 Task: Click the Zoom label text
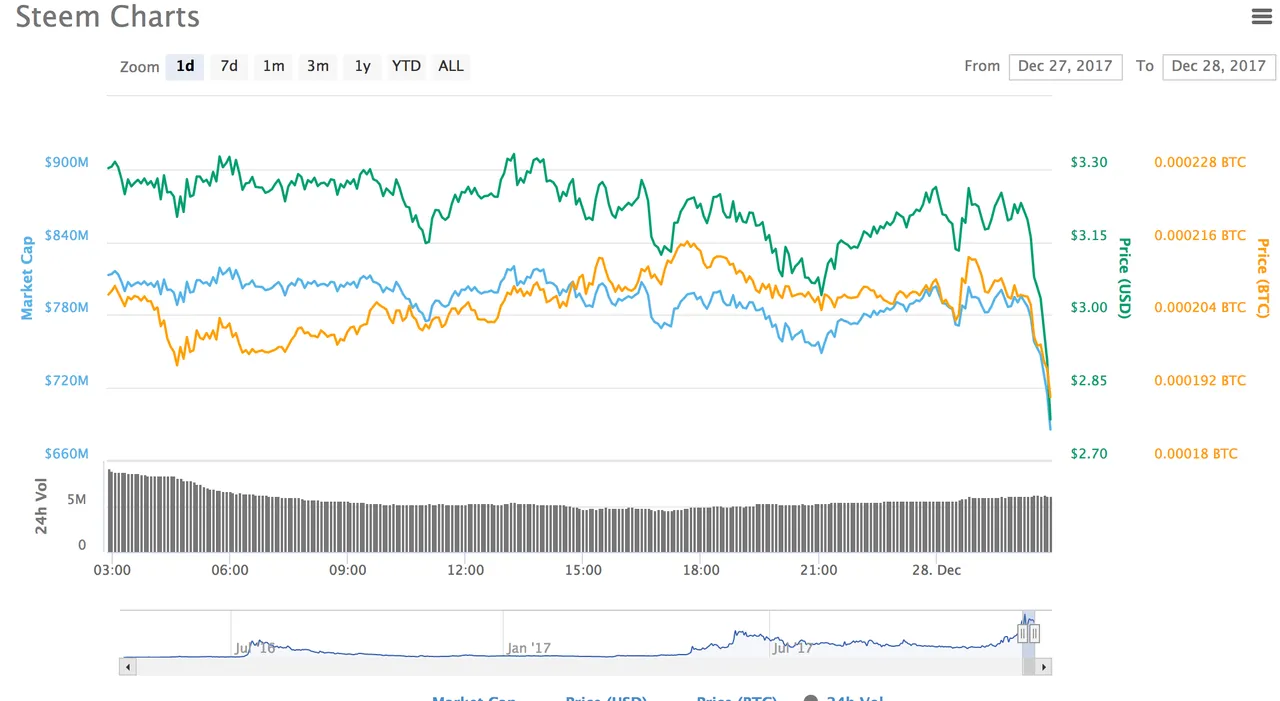[140, 67]
